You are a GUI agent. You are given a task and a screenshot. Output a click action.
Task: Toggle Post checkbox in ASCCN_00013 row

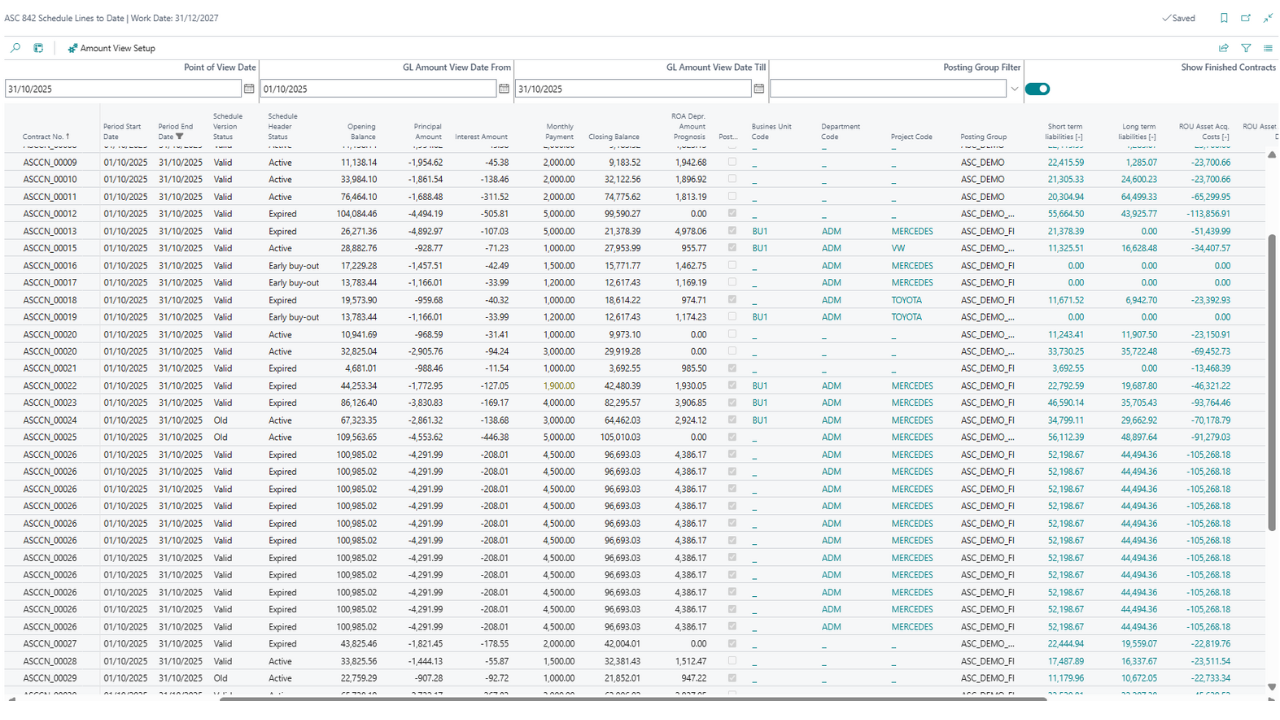coord(732,231)
